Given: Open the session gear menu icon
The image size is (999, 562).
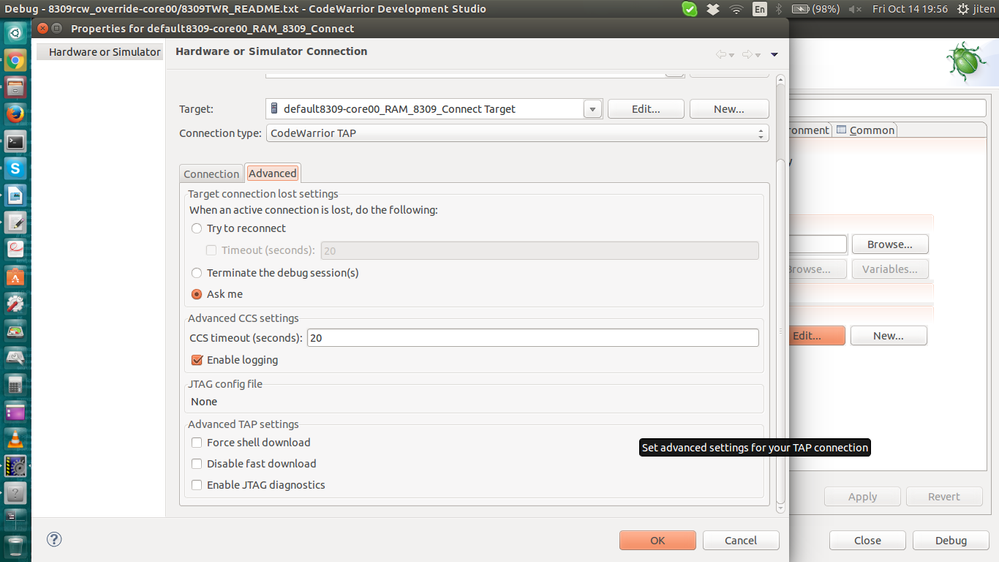Looking at the screenshot, I should [963, 9].
